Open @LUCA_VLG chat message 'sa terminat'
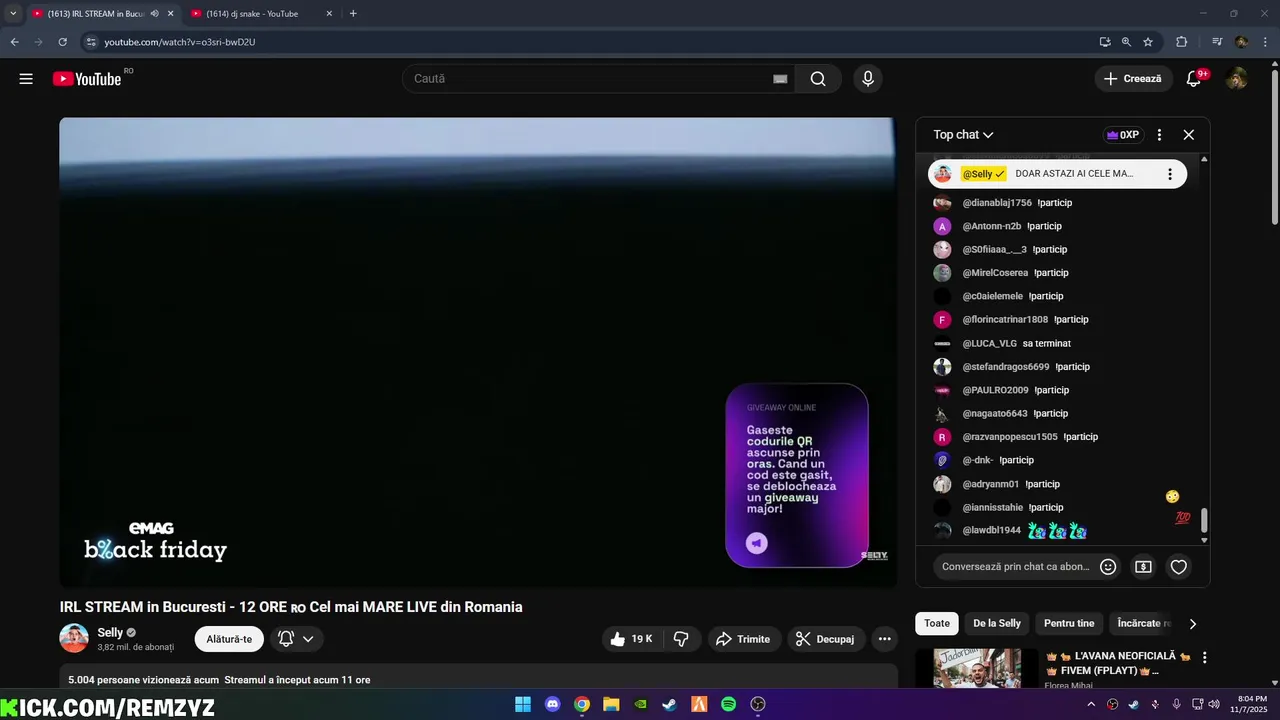 [x=1047, y=344]
